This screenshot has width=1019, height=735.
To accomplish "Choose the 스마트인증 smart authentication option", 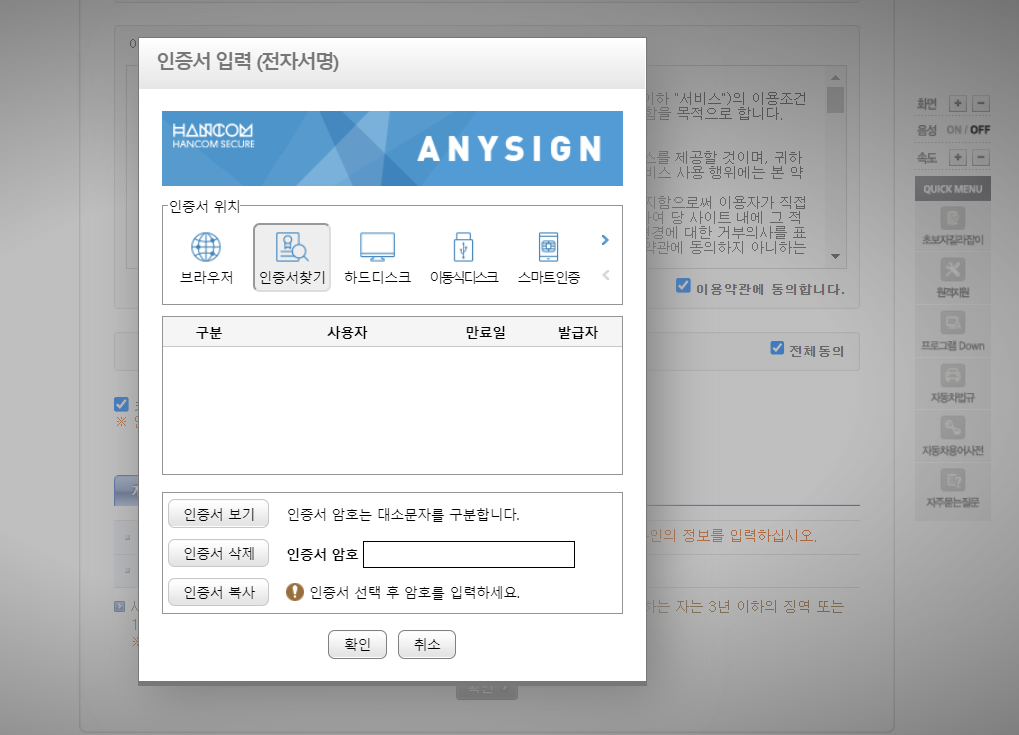I will point(548,257).
